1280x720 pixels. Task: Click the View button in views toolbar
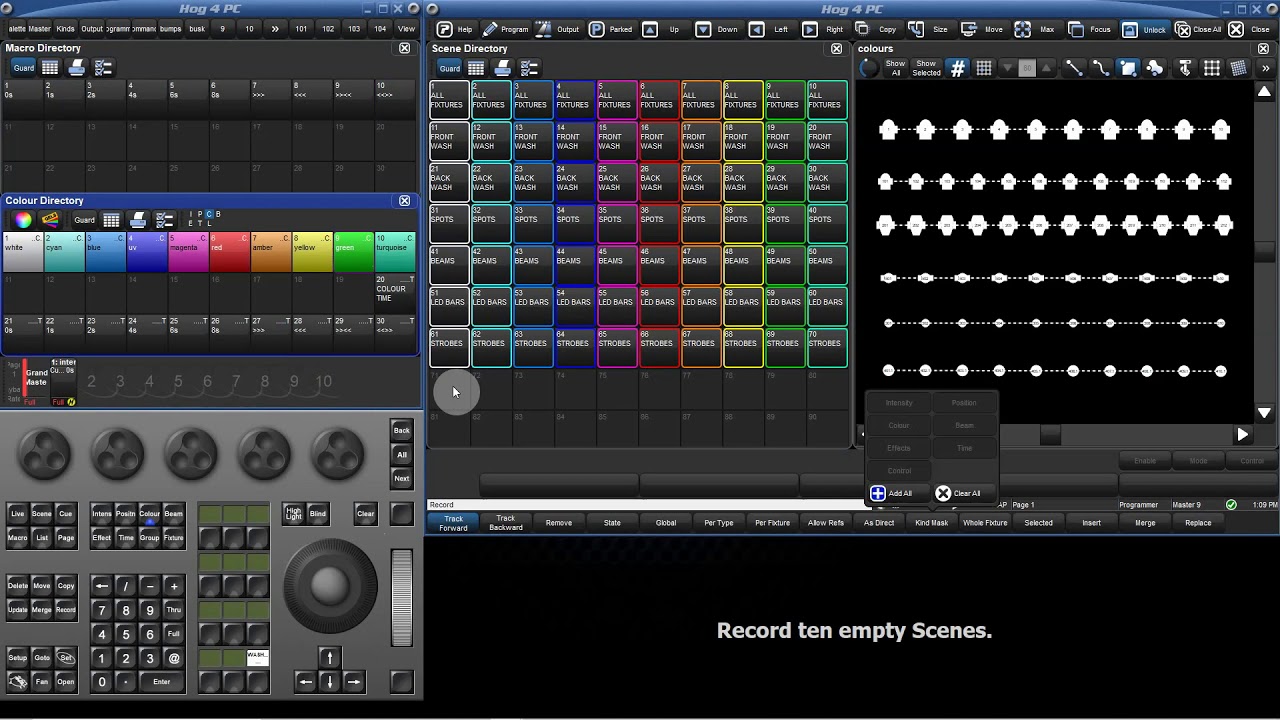[406, 29]
